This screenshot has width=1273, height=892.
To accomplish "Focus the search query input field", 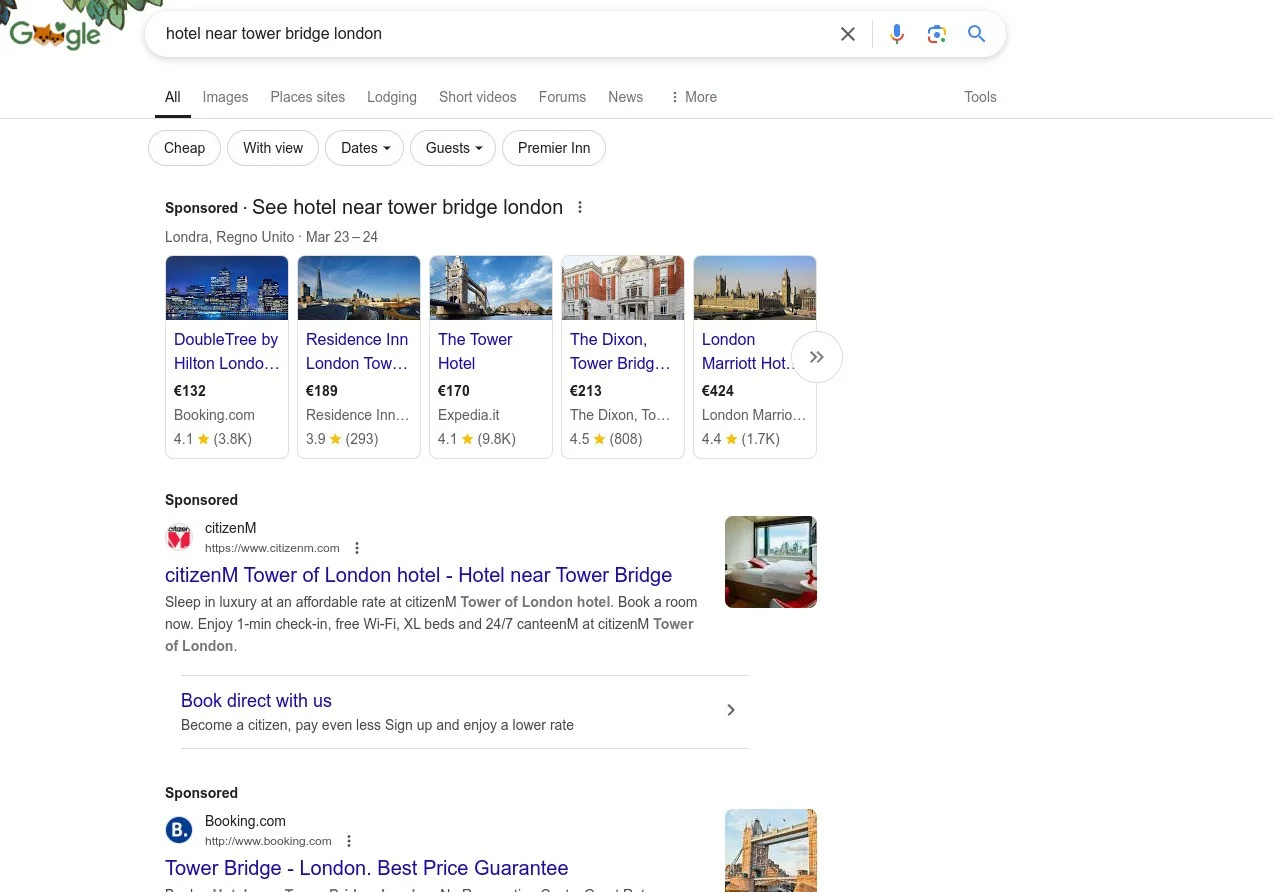I will 495,34.
